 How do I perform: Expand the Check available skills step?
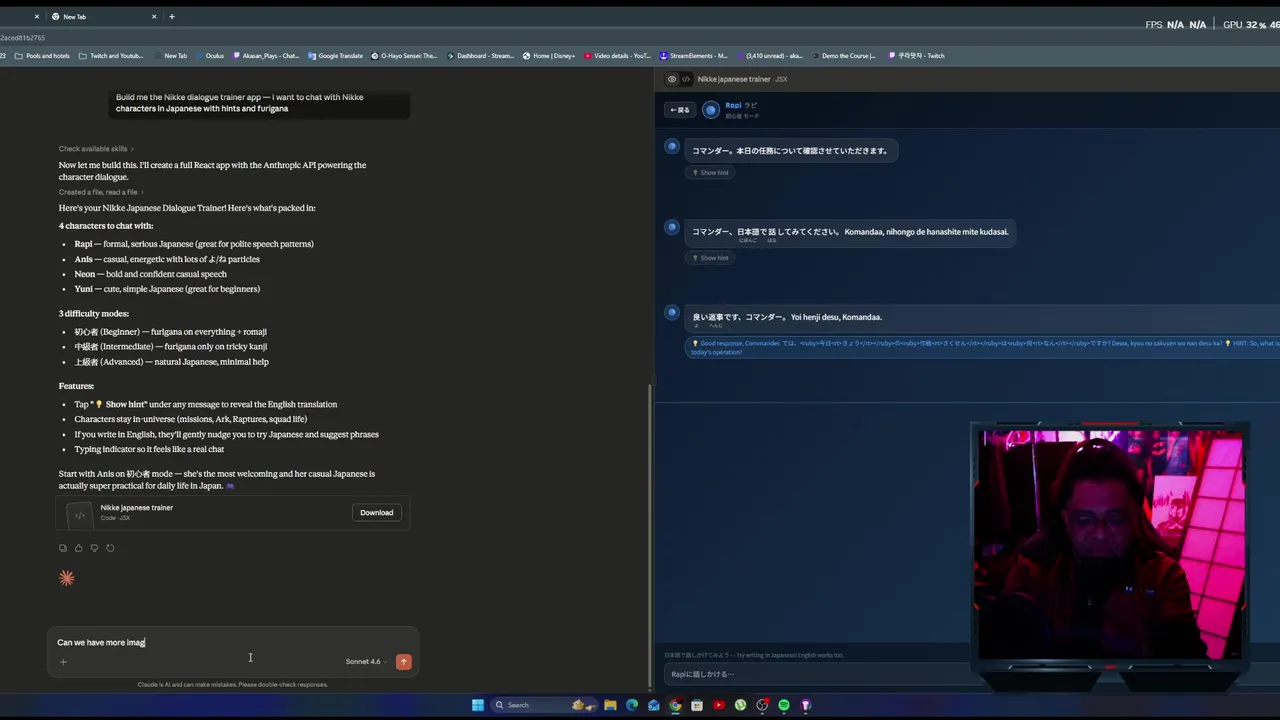coord(96,149)
